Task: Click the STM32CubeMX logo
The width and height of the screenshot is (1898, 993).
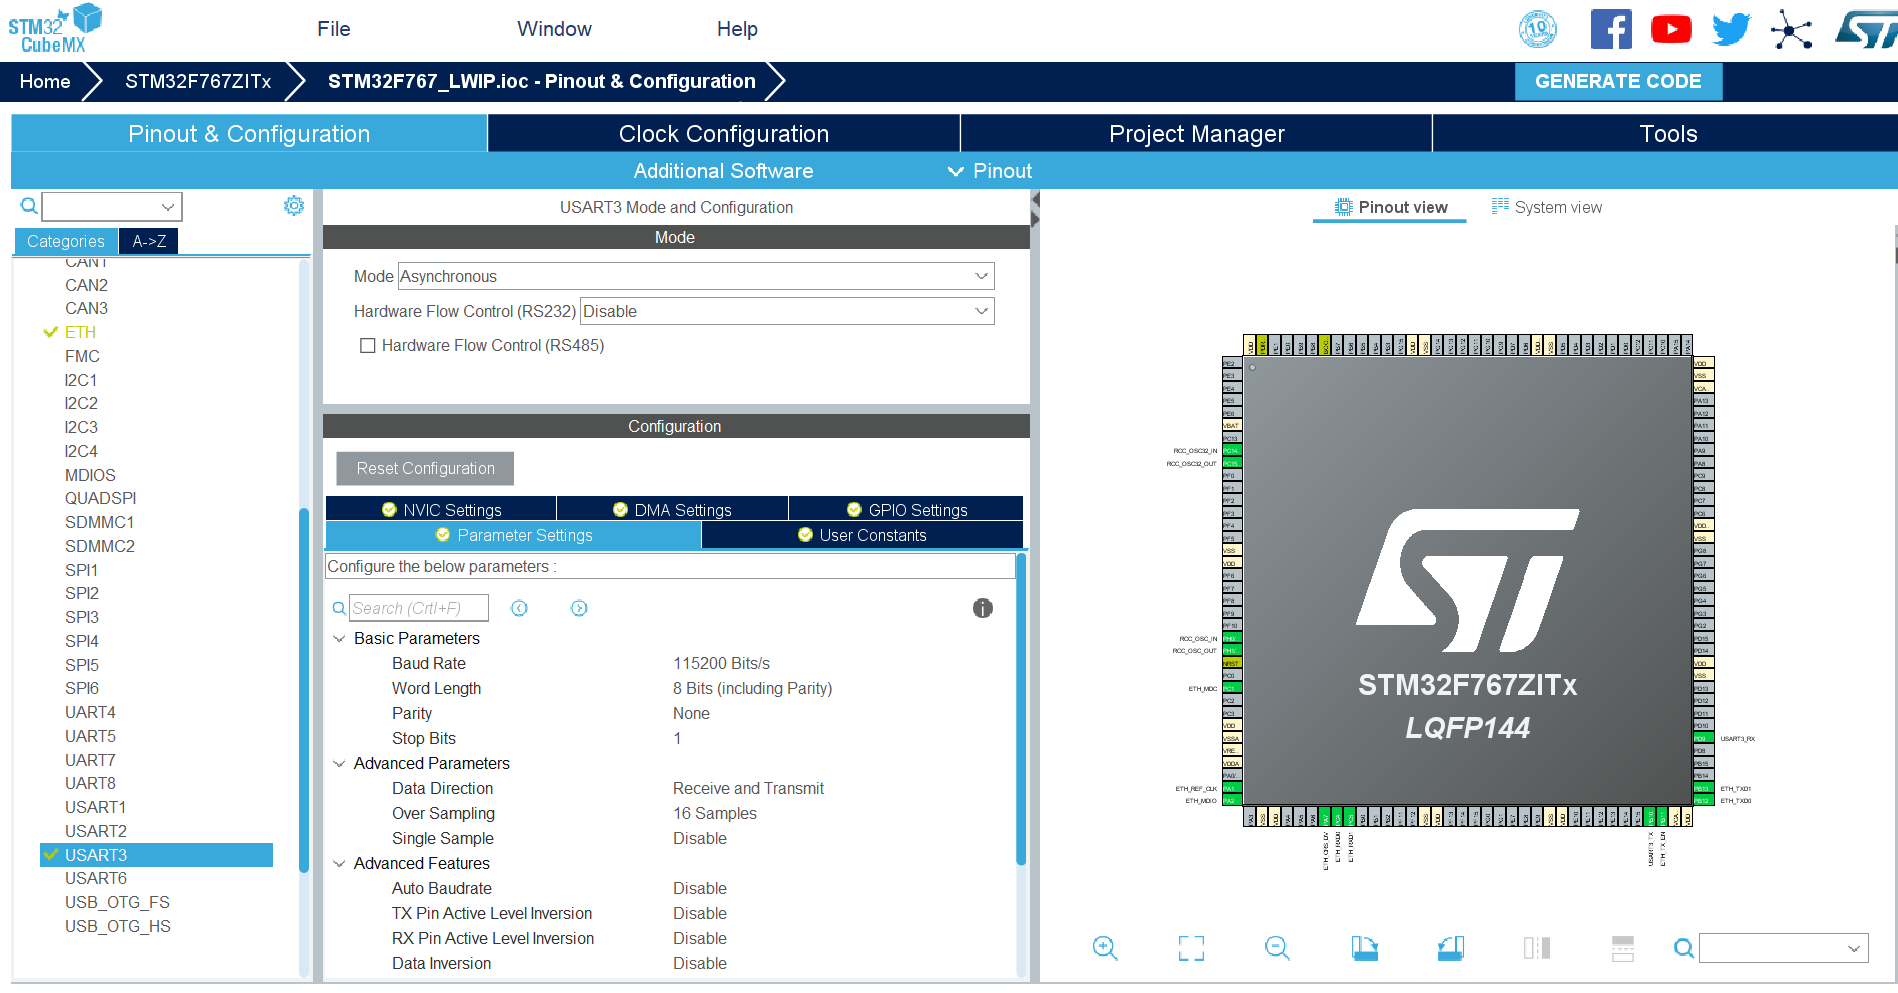Action: (55, 28)
